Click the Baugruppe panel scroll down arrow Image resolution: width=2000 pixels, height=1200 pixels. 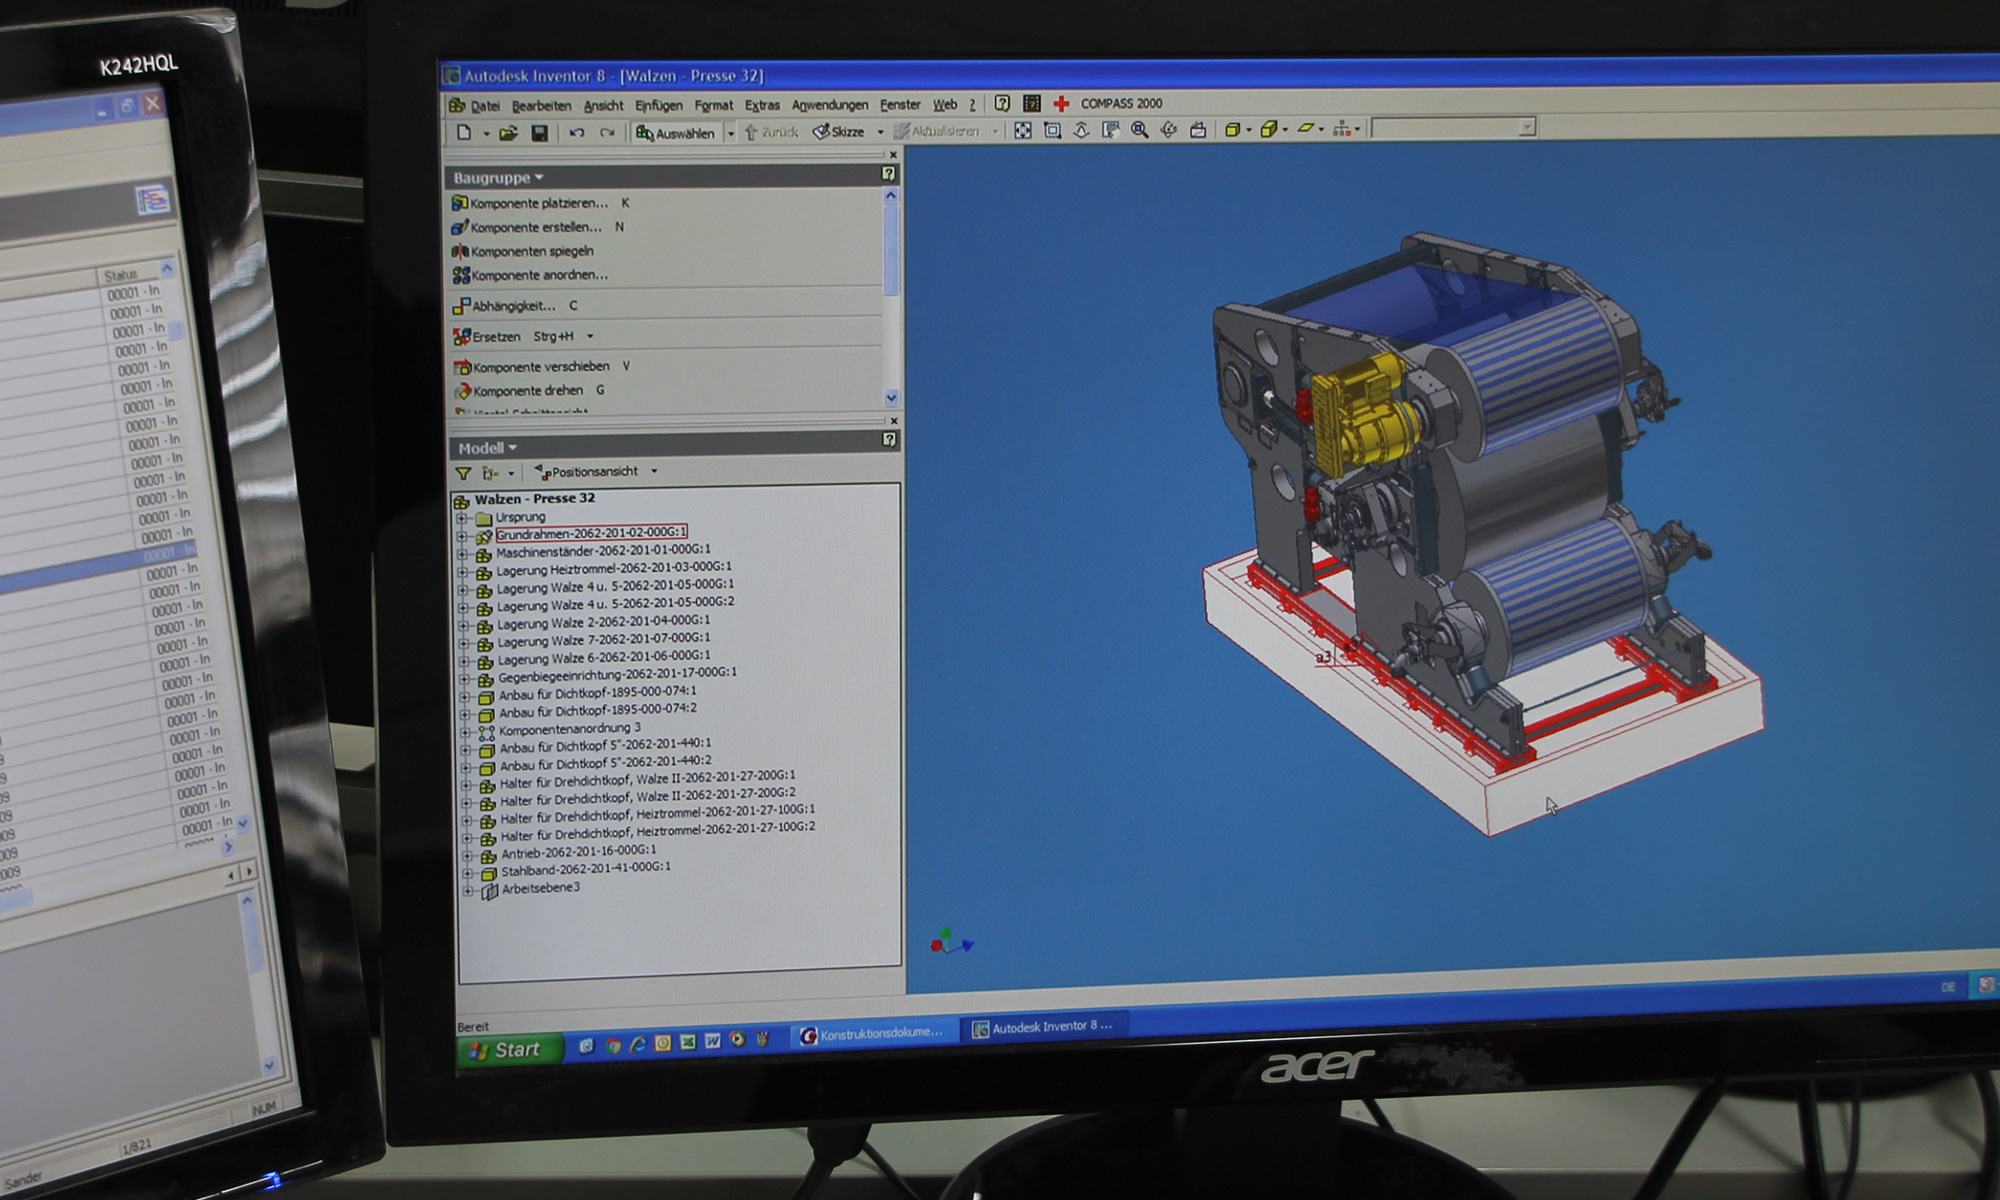point(891,397)
